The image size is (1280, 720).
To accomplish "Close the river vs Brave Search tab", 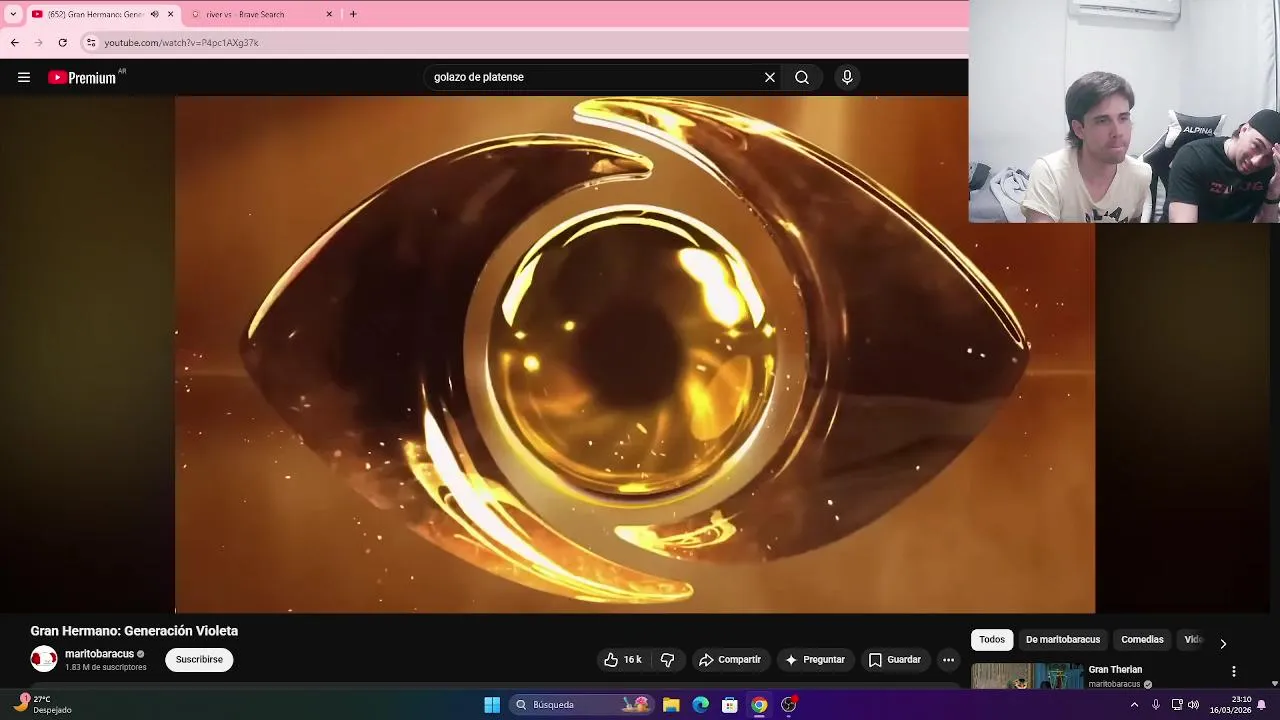I will tap(329, 14).
